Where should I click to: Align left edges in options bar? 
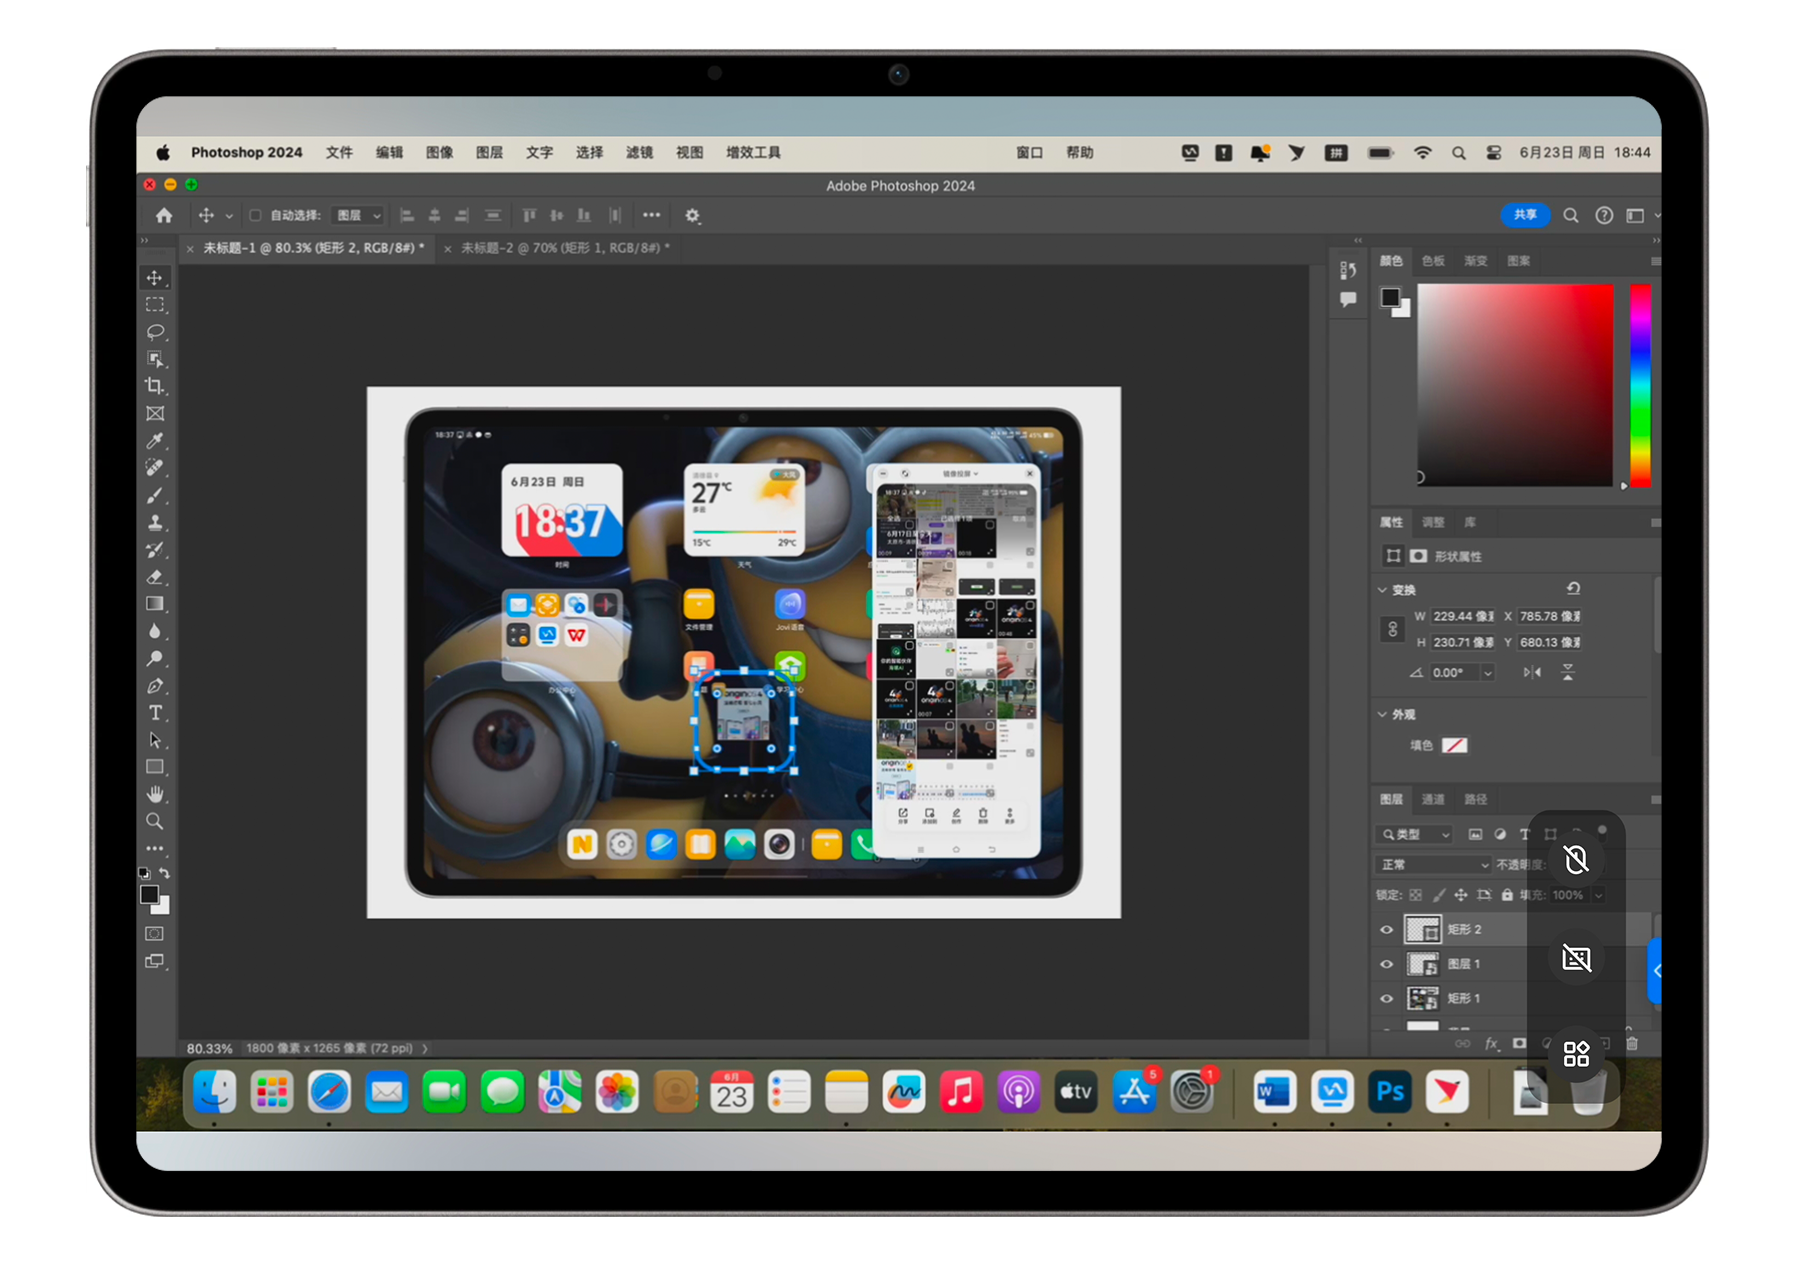point(407,215)
